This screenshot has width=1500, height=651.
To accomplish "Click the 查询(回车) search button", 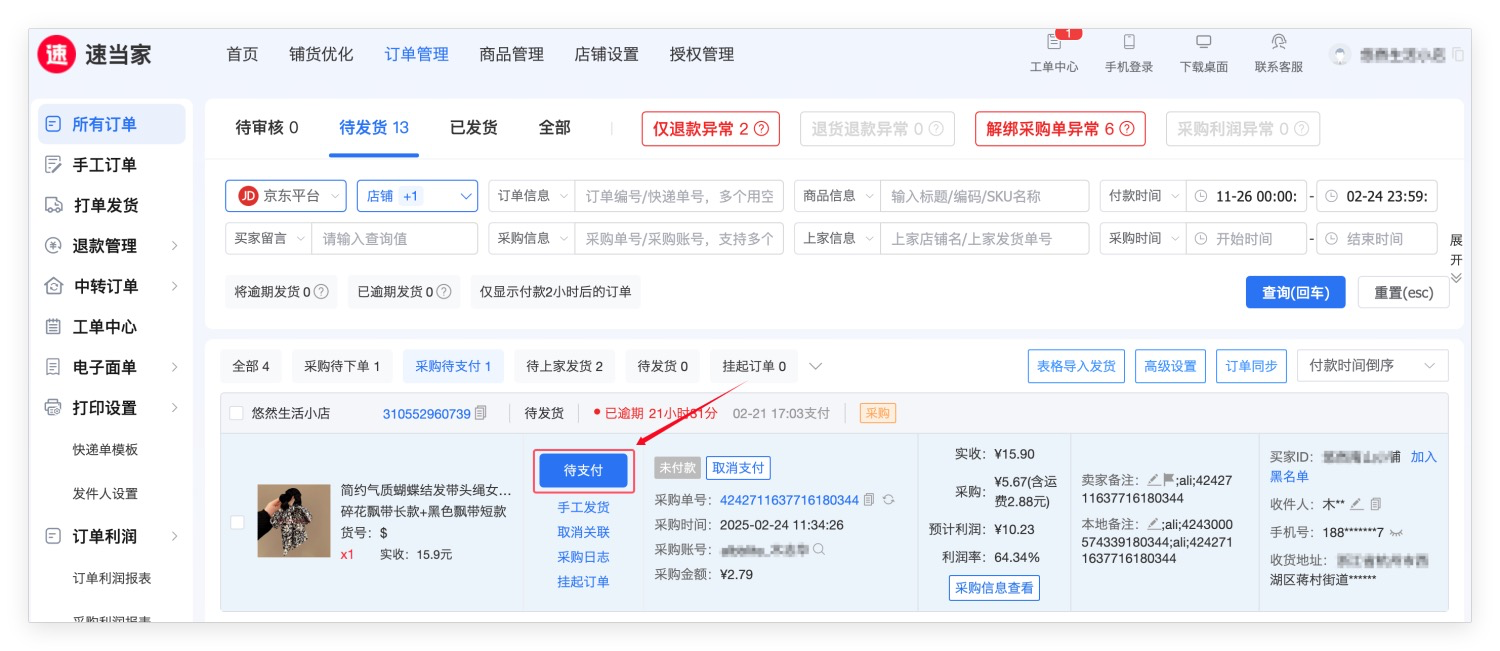I will [x=1295, y=292].
